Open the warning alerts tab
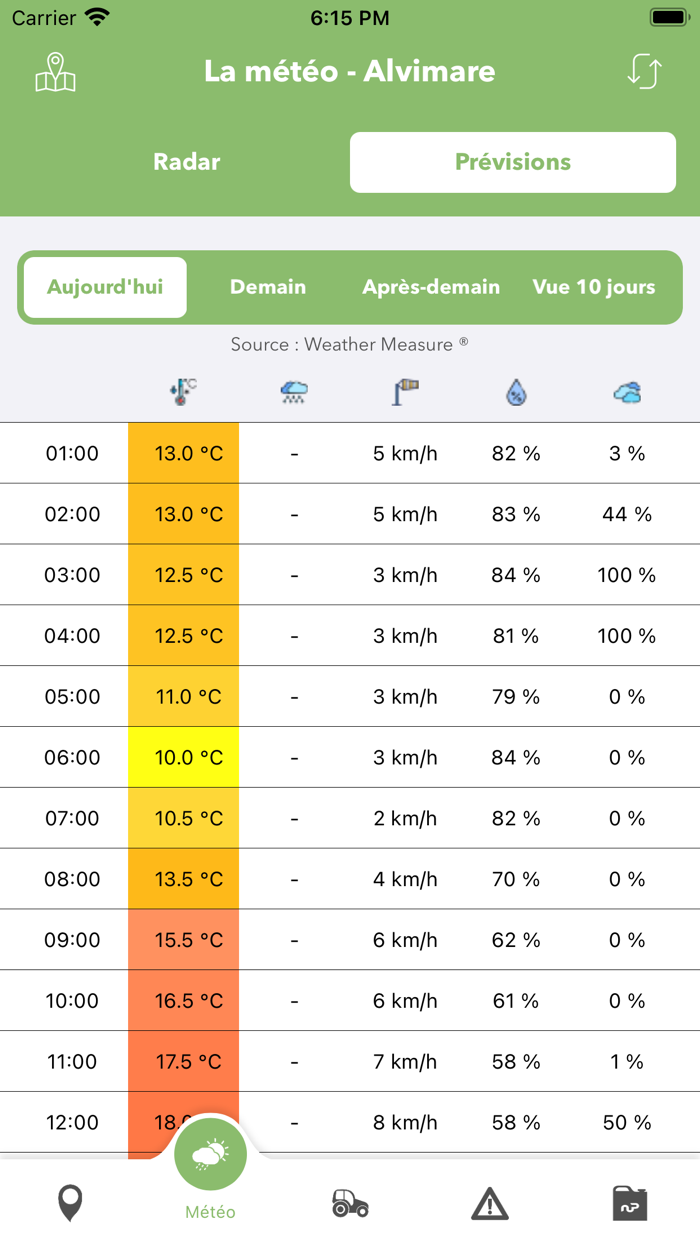Image resolution: width=700 pixels, height=1244 pixels. pos(490,1203)
